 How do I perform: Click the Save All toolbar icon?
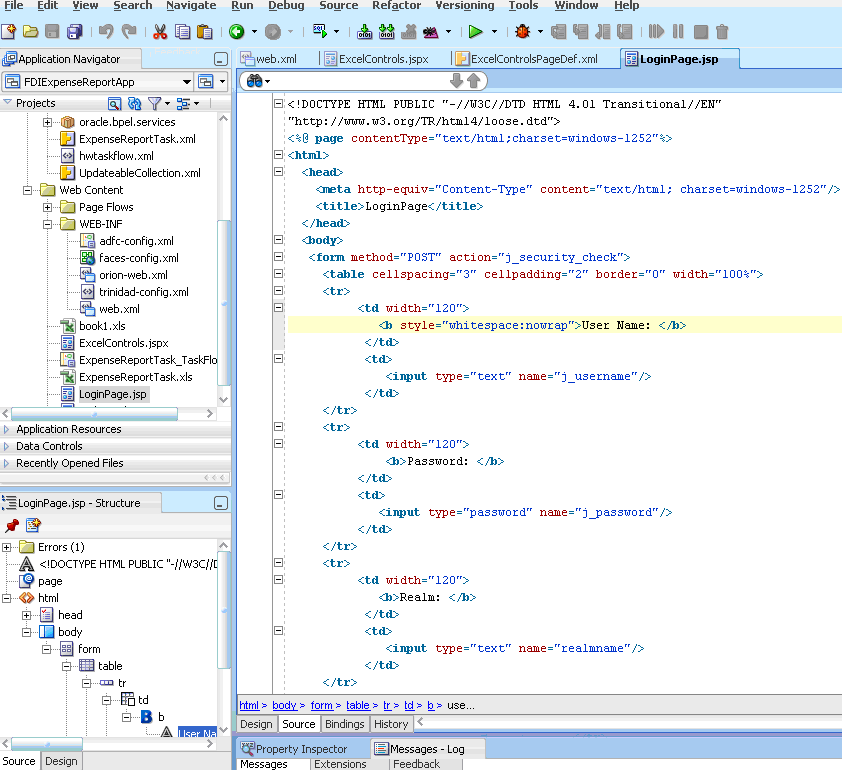[75, 32]
